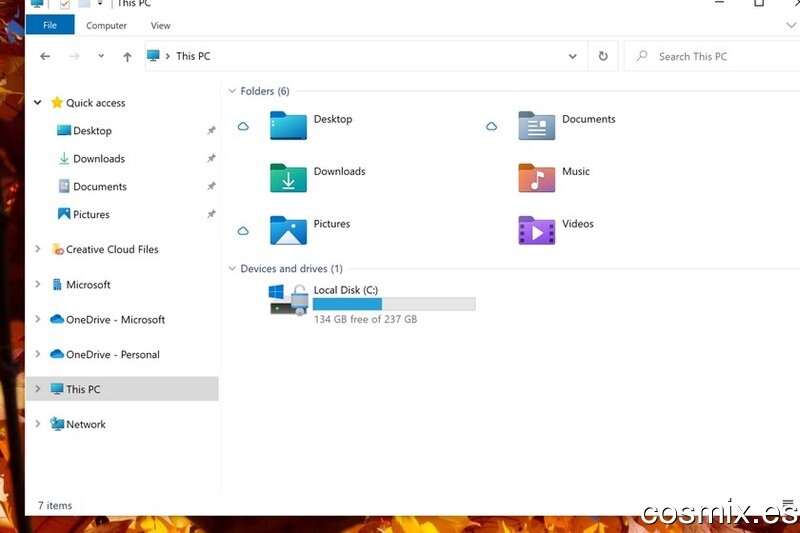Select Microsoft in navigation pane
Image resolution: width=800 pixels, height=533 pixels.
(88, 285)
